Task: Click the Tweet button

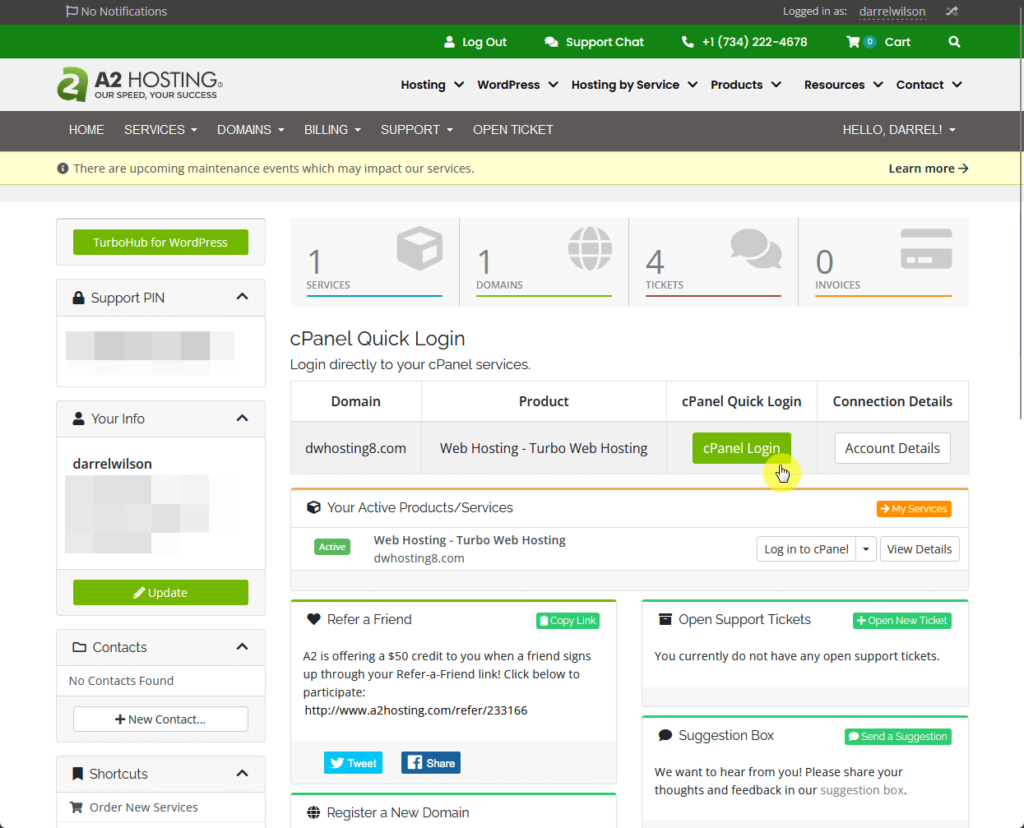Action: click(x=353, y=763)
